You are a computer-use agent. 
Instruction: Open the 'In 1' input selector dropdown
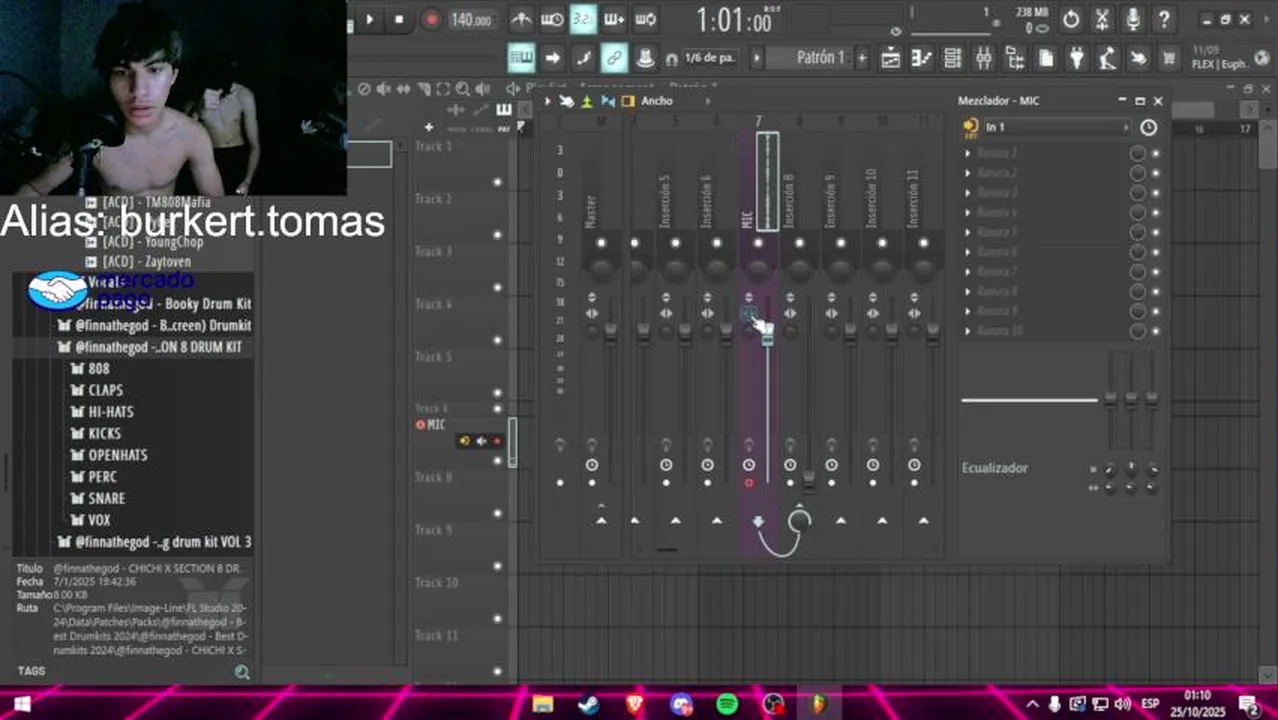[x=1056, y=127]
